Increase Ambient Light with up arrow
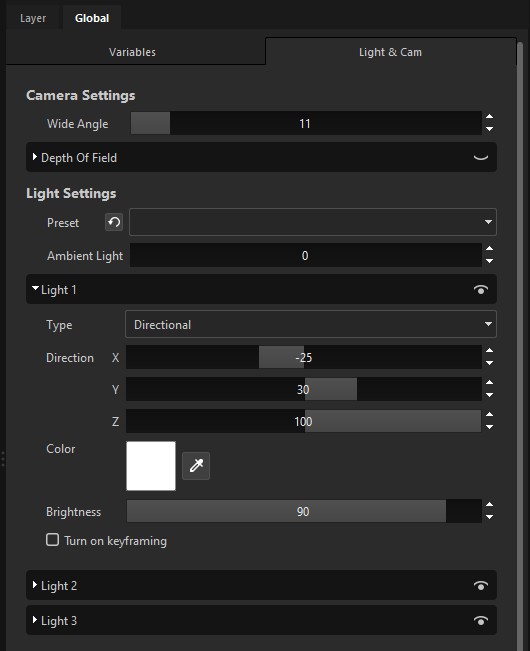This screenshot has height=651, width=530. click(489, 249)
